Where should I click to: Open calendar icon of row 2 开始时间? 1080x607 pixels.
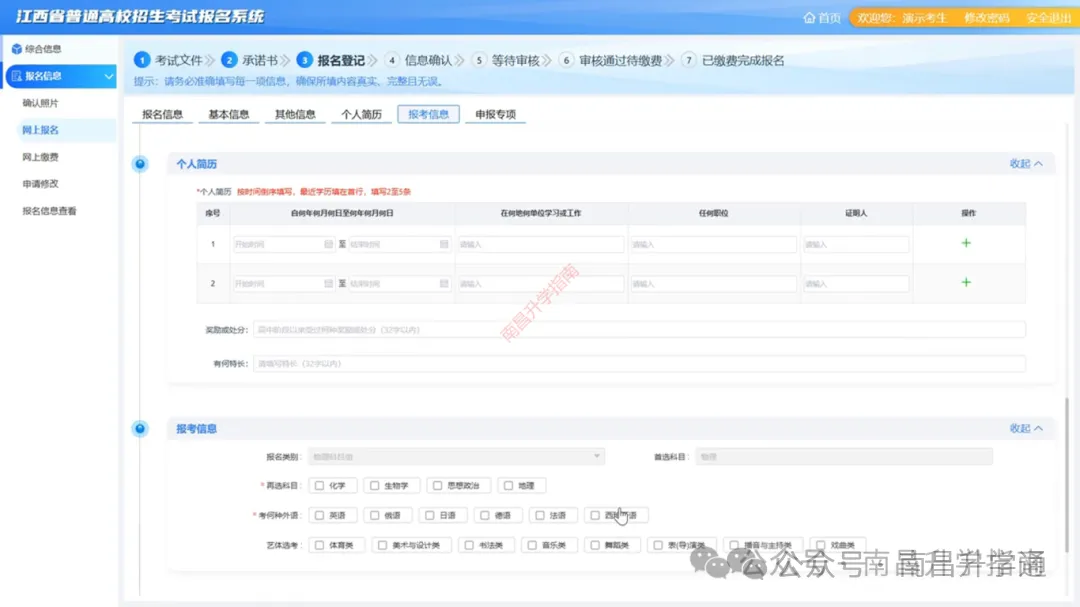[x=328, y=283]
